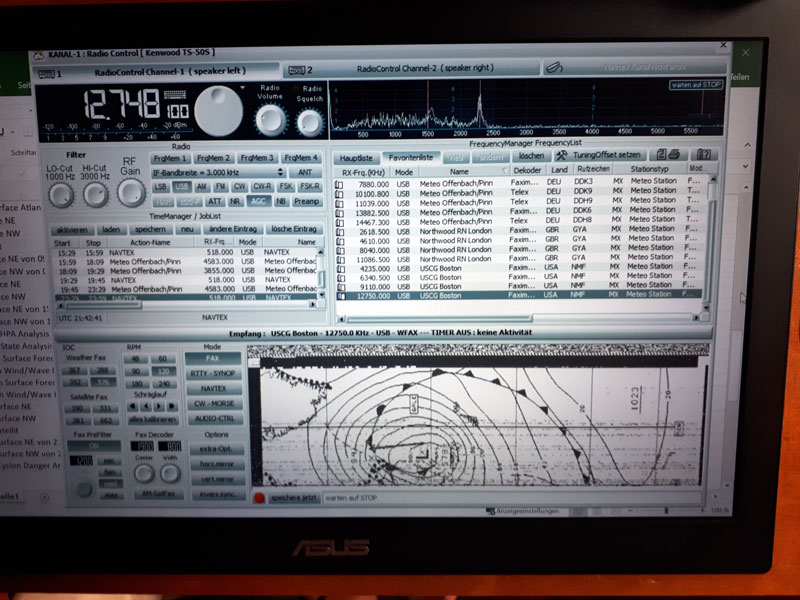Switch to RadioControl Channel-1 tab
The image size is (800, 600).
coord(156,72)
